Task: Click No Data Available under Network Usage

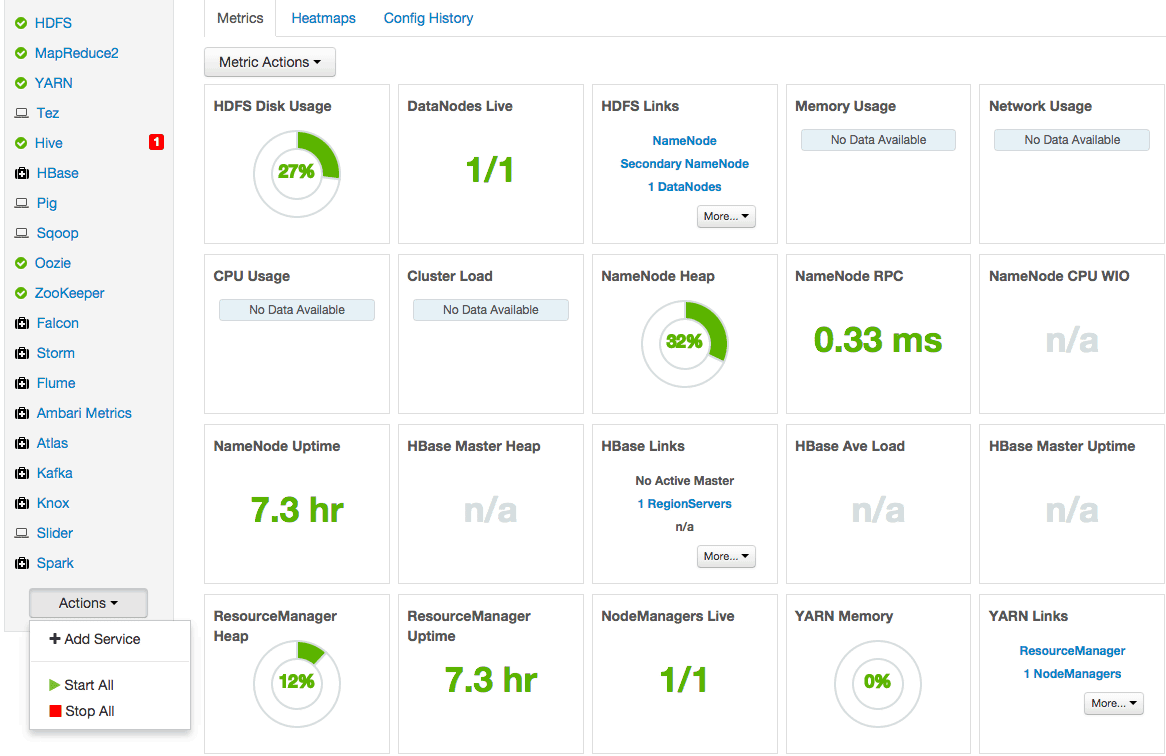Action: 1072,140
